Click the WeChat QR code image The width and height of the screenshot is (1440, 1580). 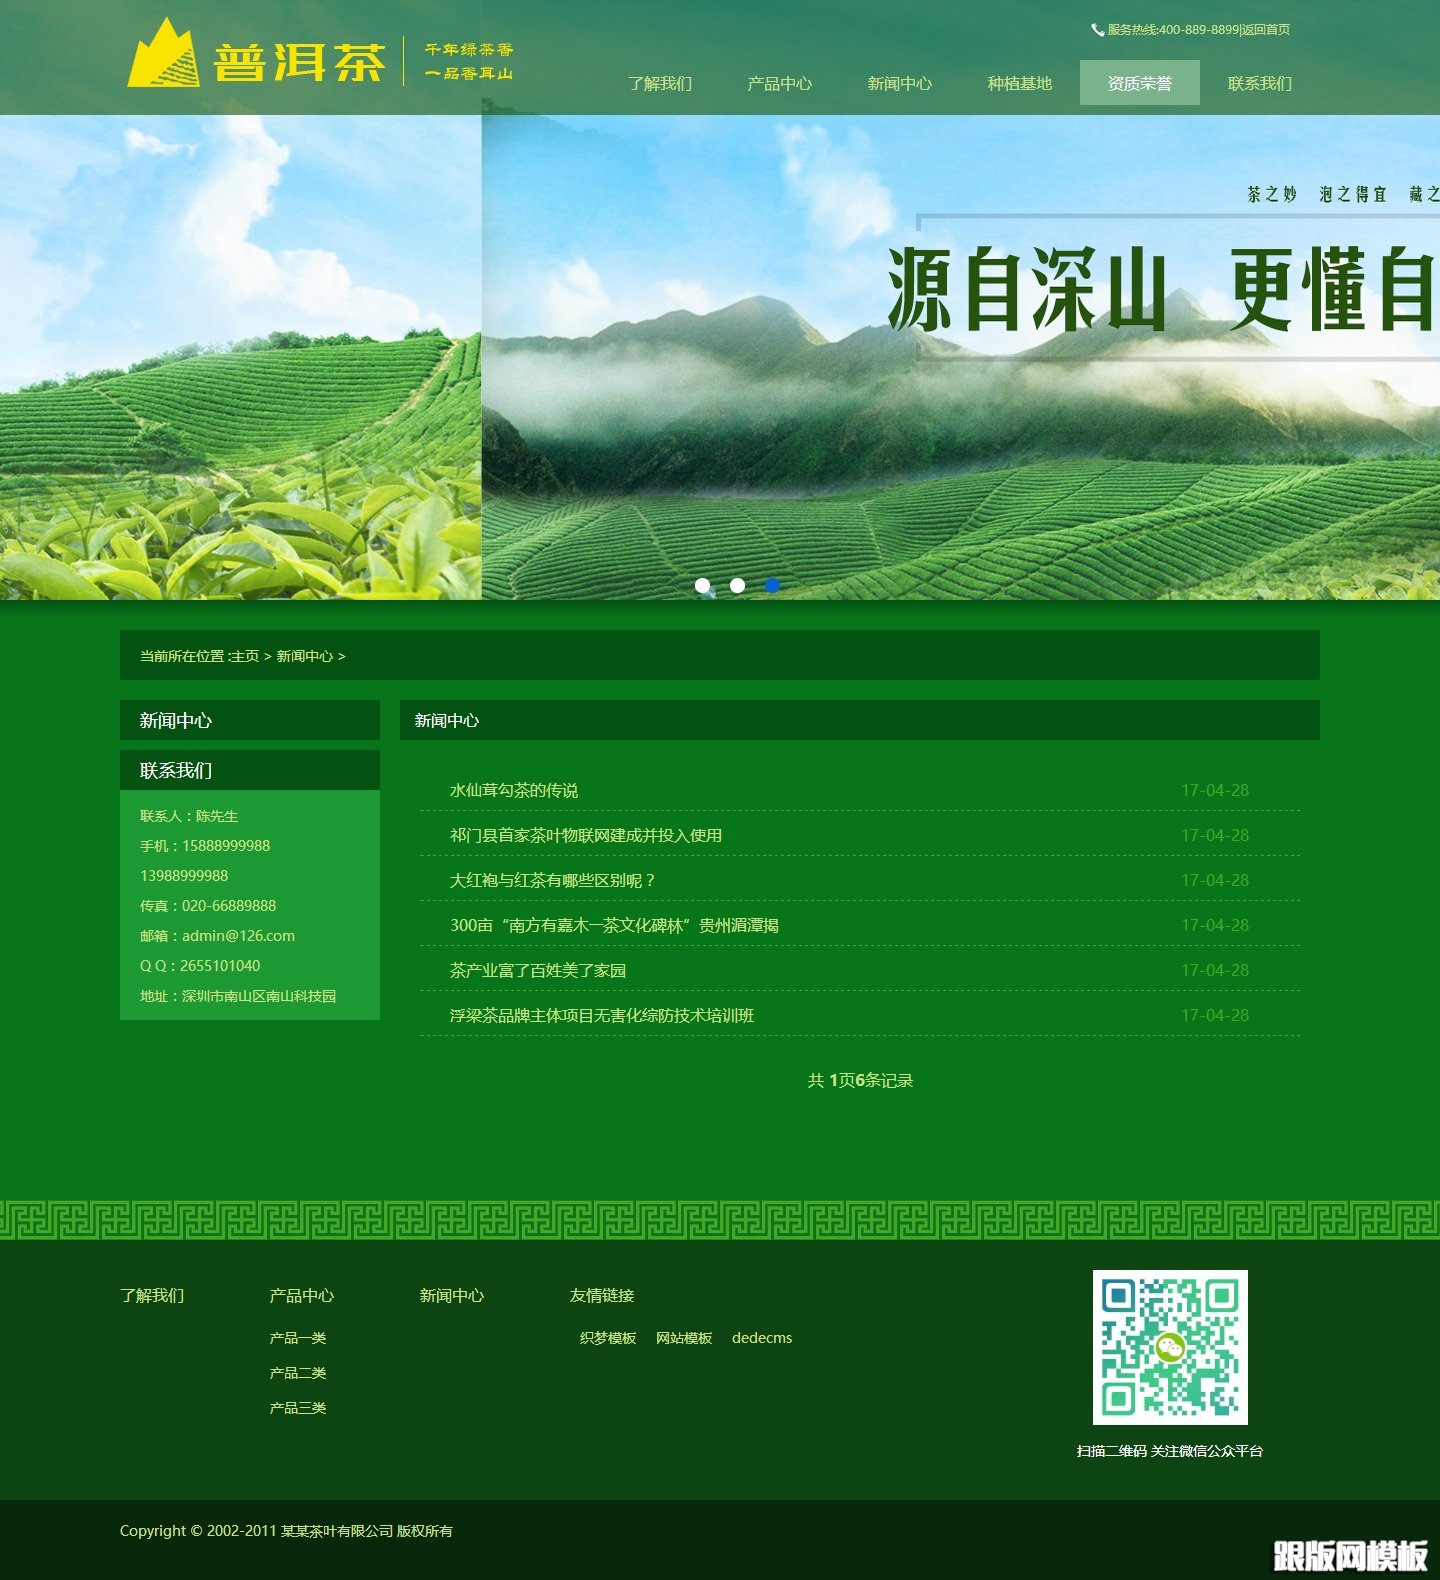pyautogui.click(x=1170, y=1347)
